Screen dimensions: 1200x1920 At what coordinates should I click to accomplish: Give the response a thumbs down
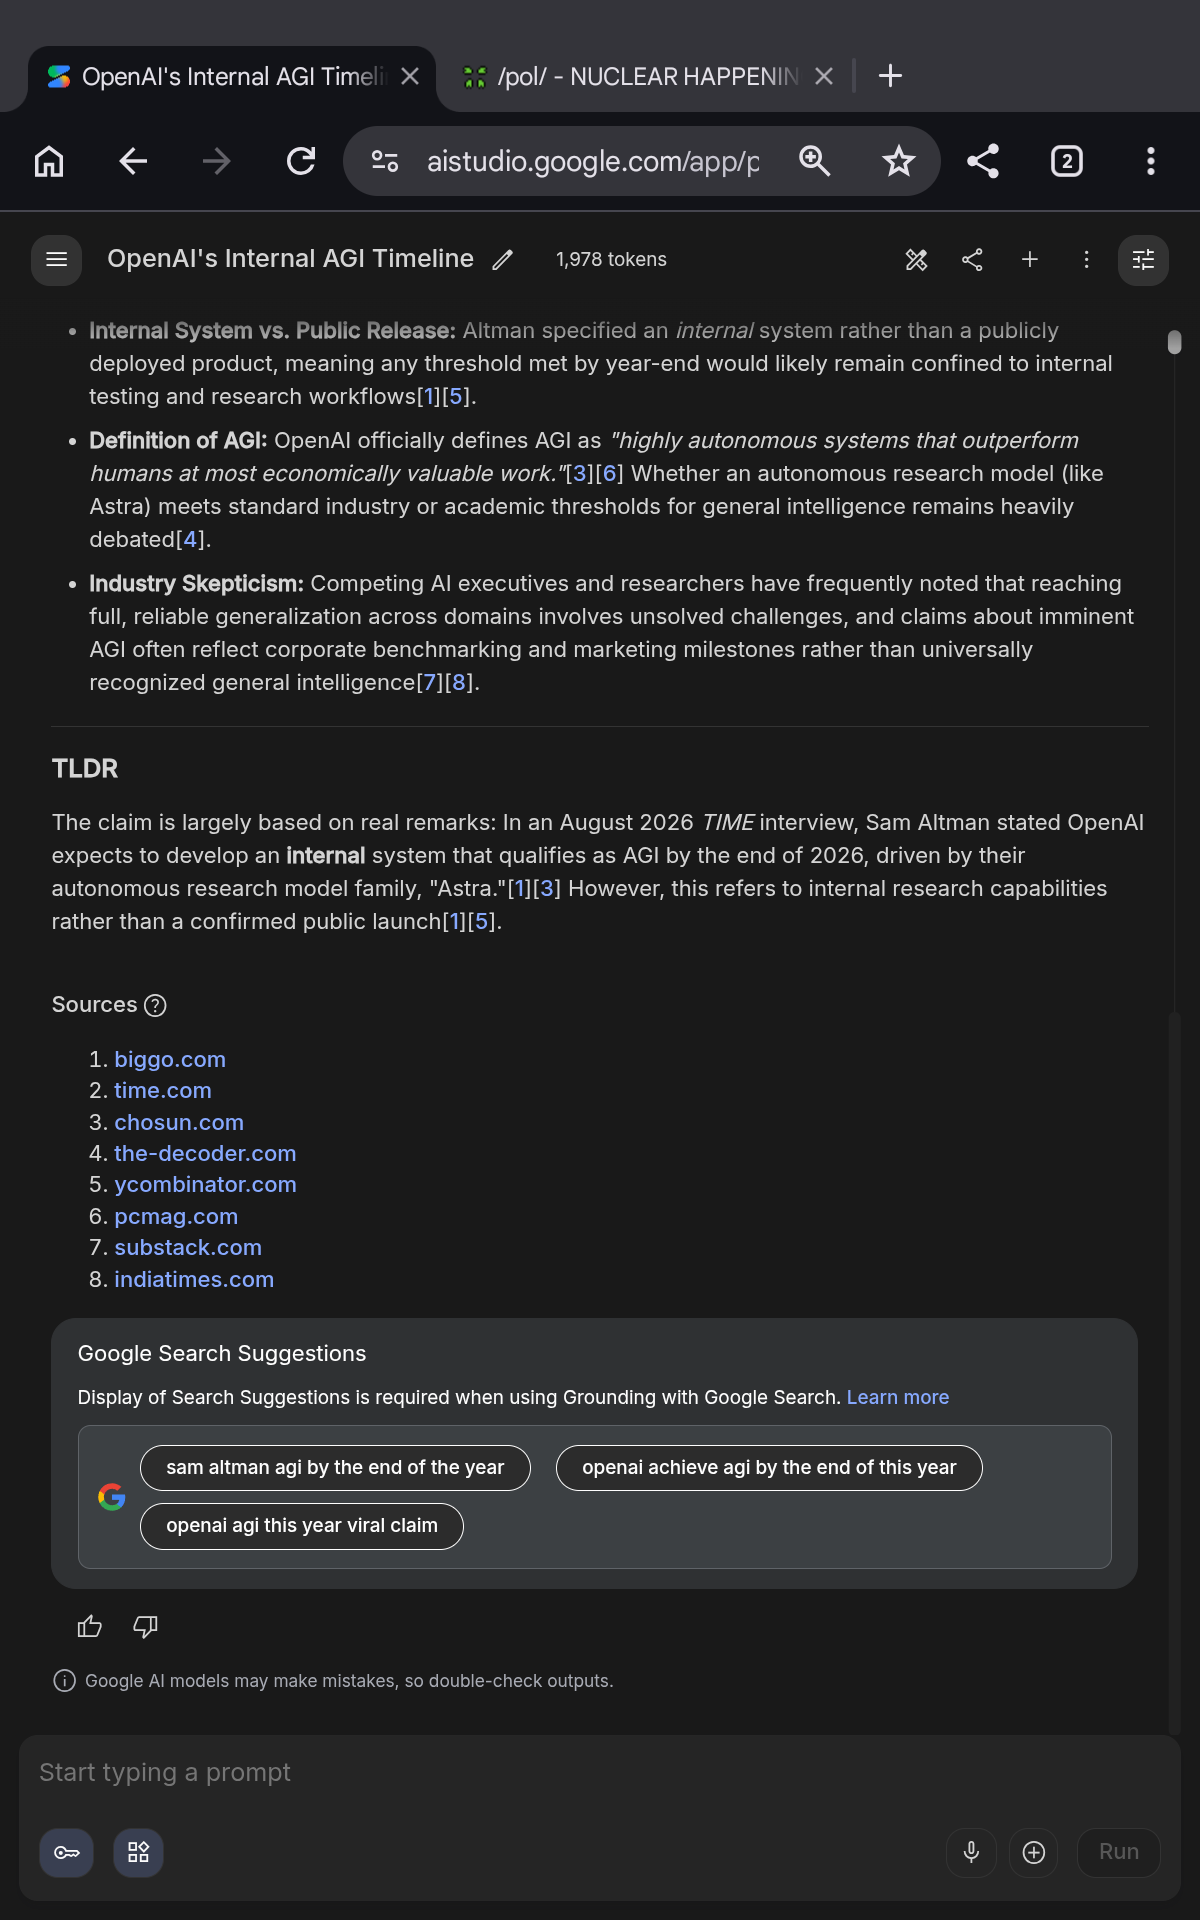point(146,1627)
